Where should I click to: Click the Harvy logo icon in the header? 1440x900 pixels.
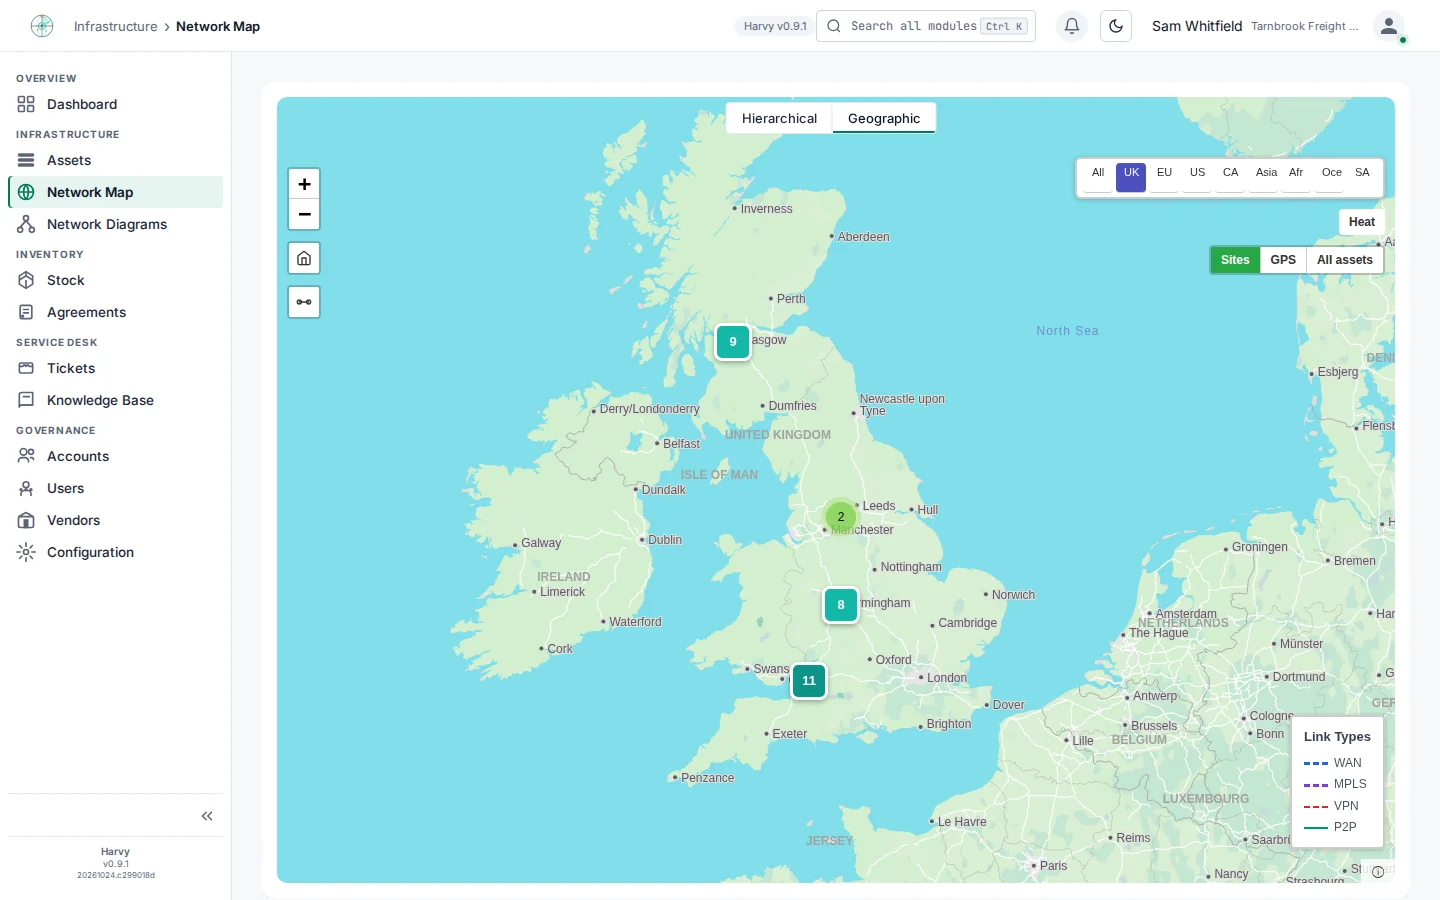pyautogui.click(x=42, y=26)
